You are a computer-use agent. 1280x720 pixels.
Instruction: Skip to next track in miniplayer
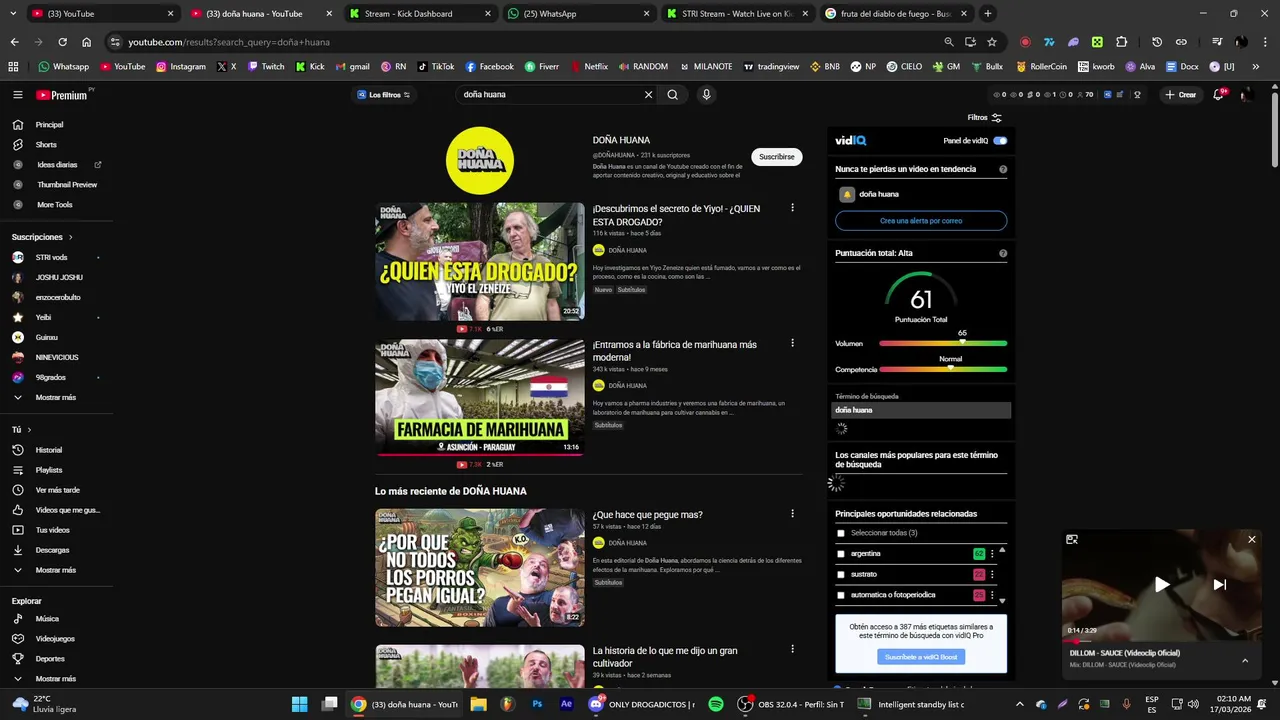[1220, 585]
